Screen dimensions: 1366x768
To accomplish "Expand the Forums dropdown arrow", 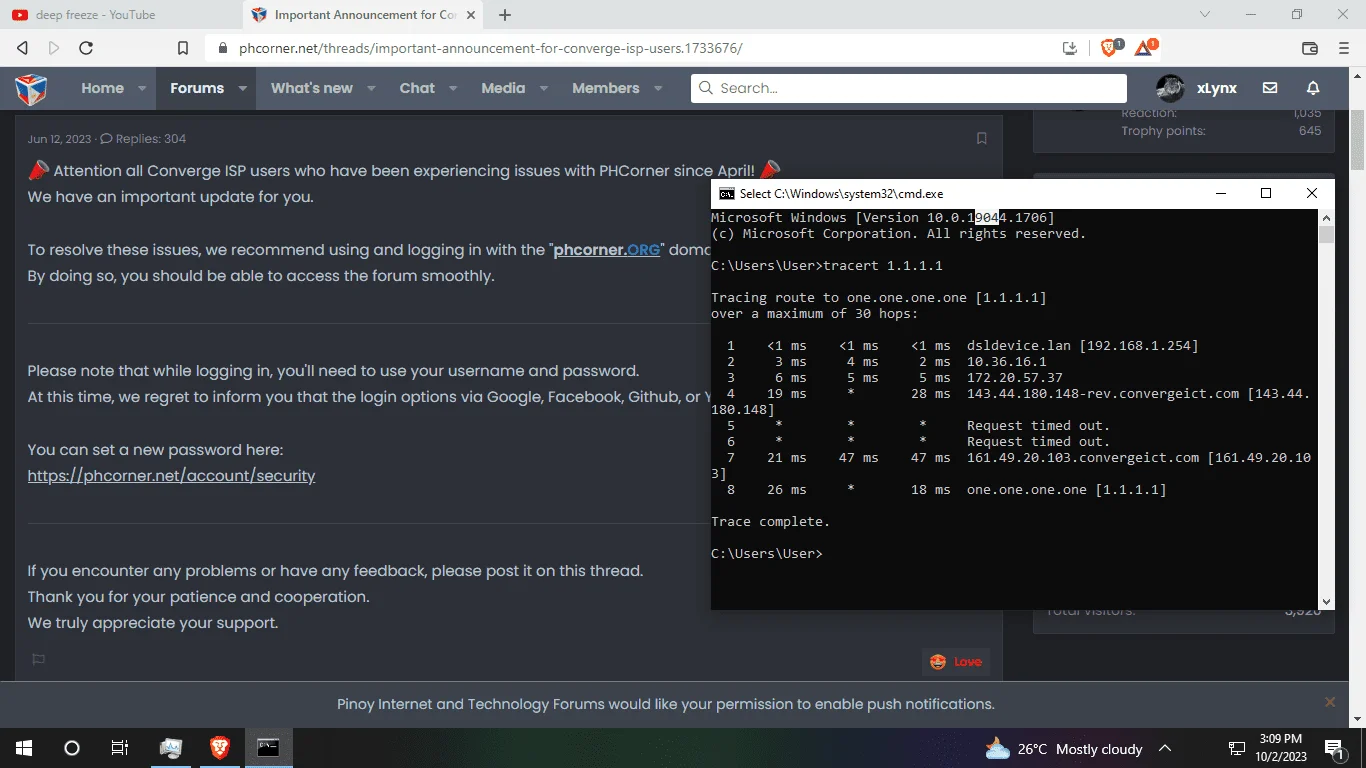I will (x=242, y=88).
